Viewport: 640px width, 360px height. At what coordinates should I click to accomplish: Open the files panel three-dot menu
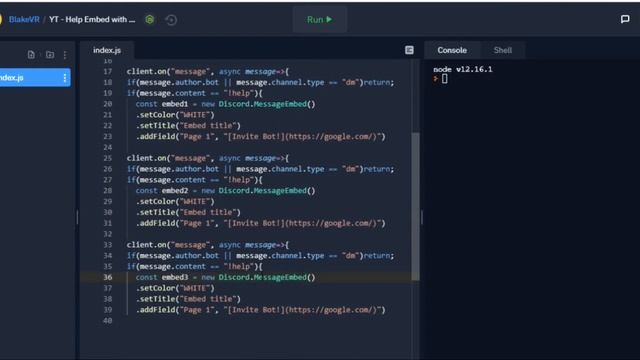[65, 55]
